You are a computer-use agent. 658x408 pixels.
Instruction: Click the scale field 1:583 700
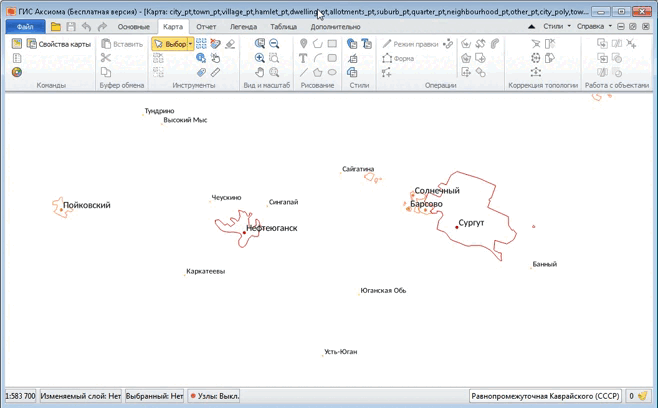[x=20, y=396]
